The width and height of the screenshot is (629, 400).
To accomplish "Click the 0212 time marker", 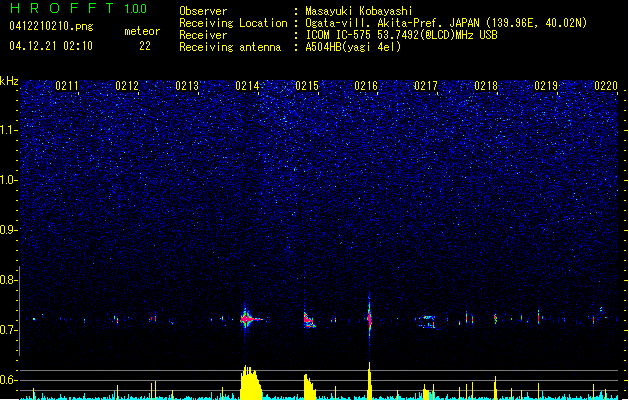I will click(127, 86).
